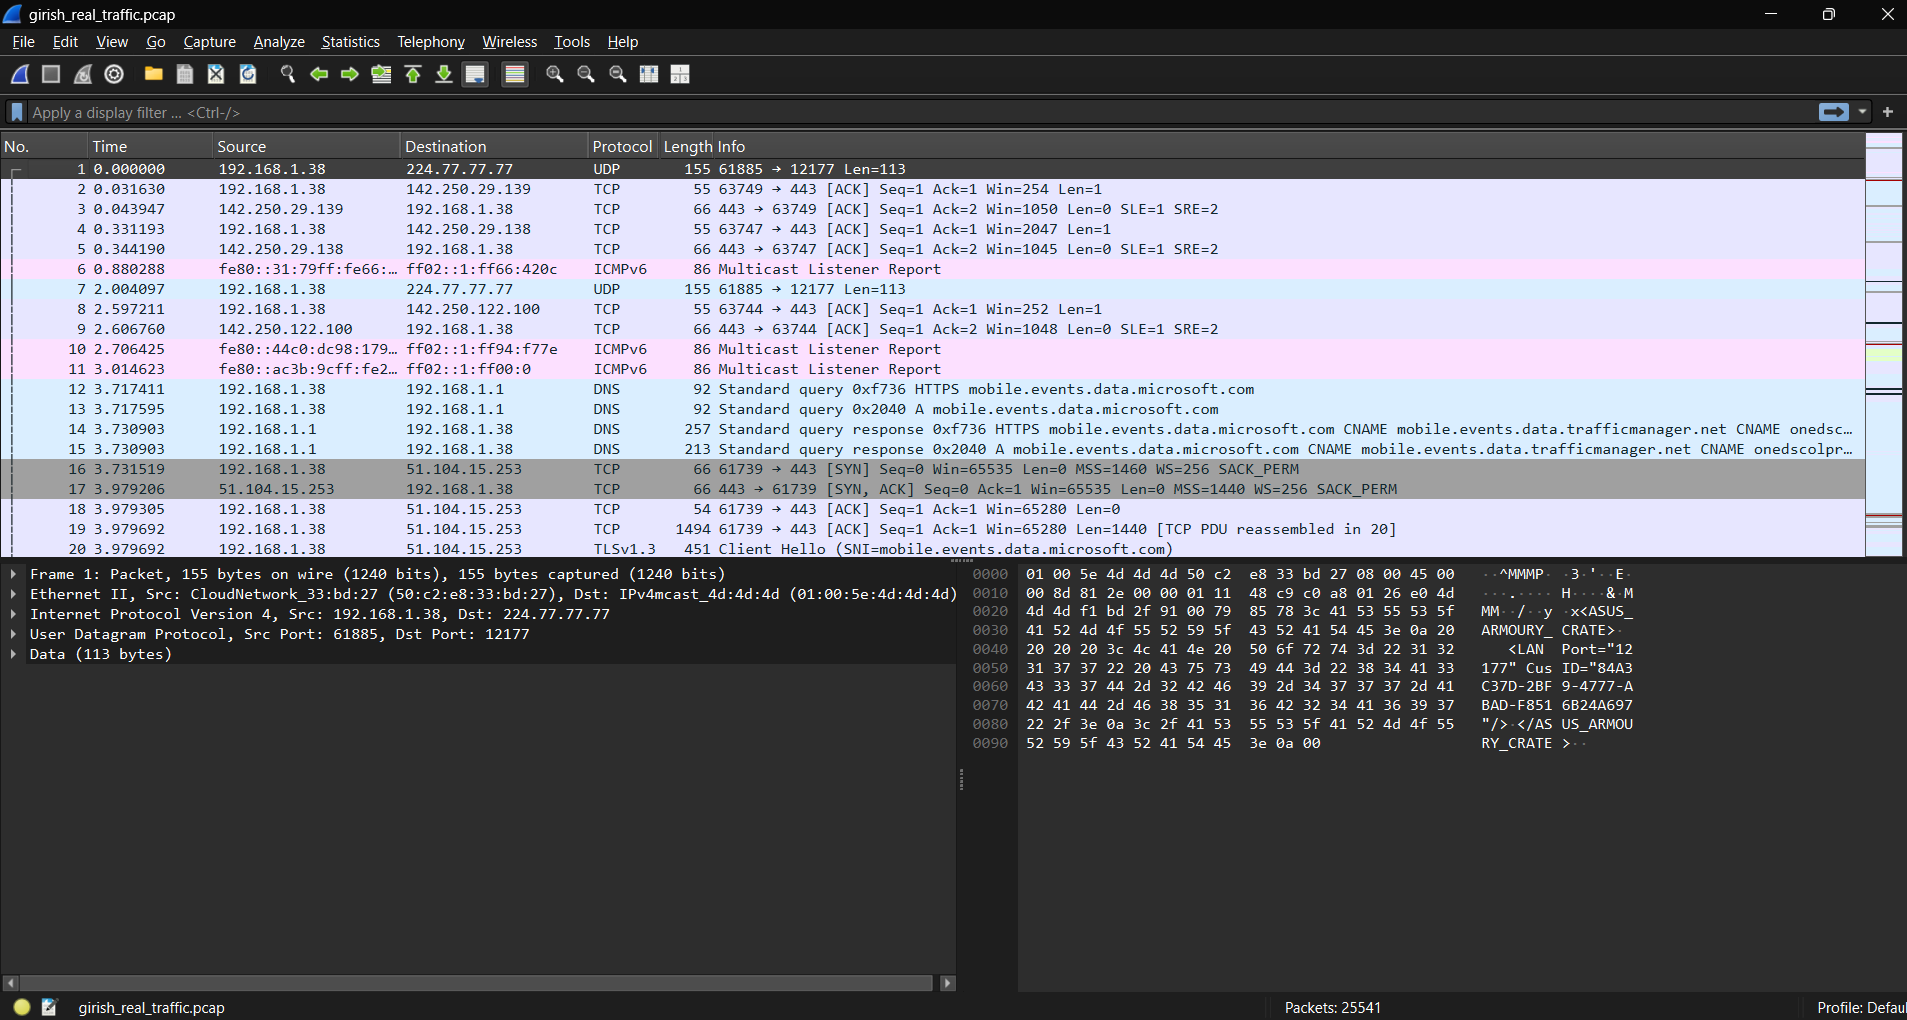Expand the Ethernet II details tree
Image resolution: width=1907 pixels, height=1020 pixels.
(13, 594)
